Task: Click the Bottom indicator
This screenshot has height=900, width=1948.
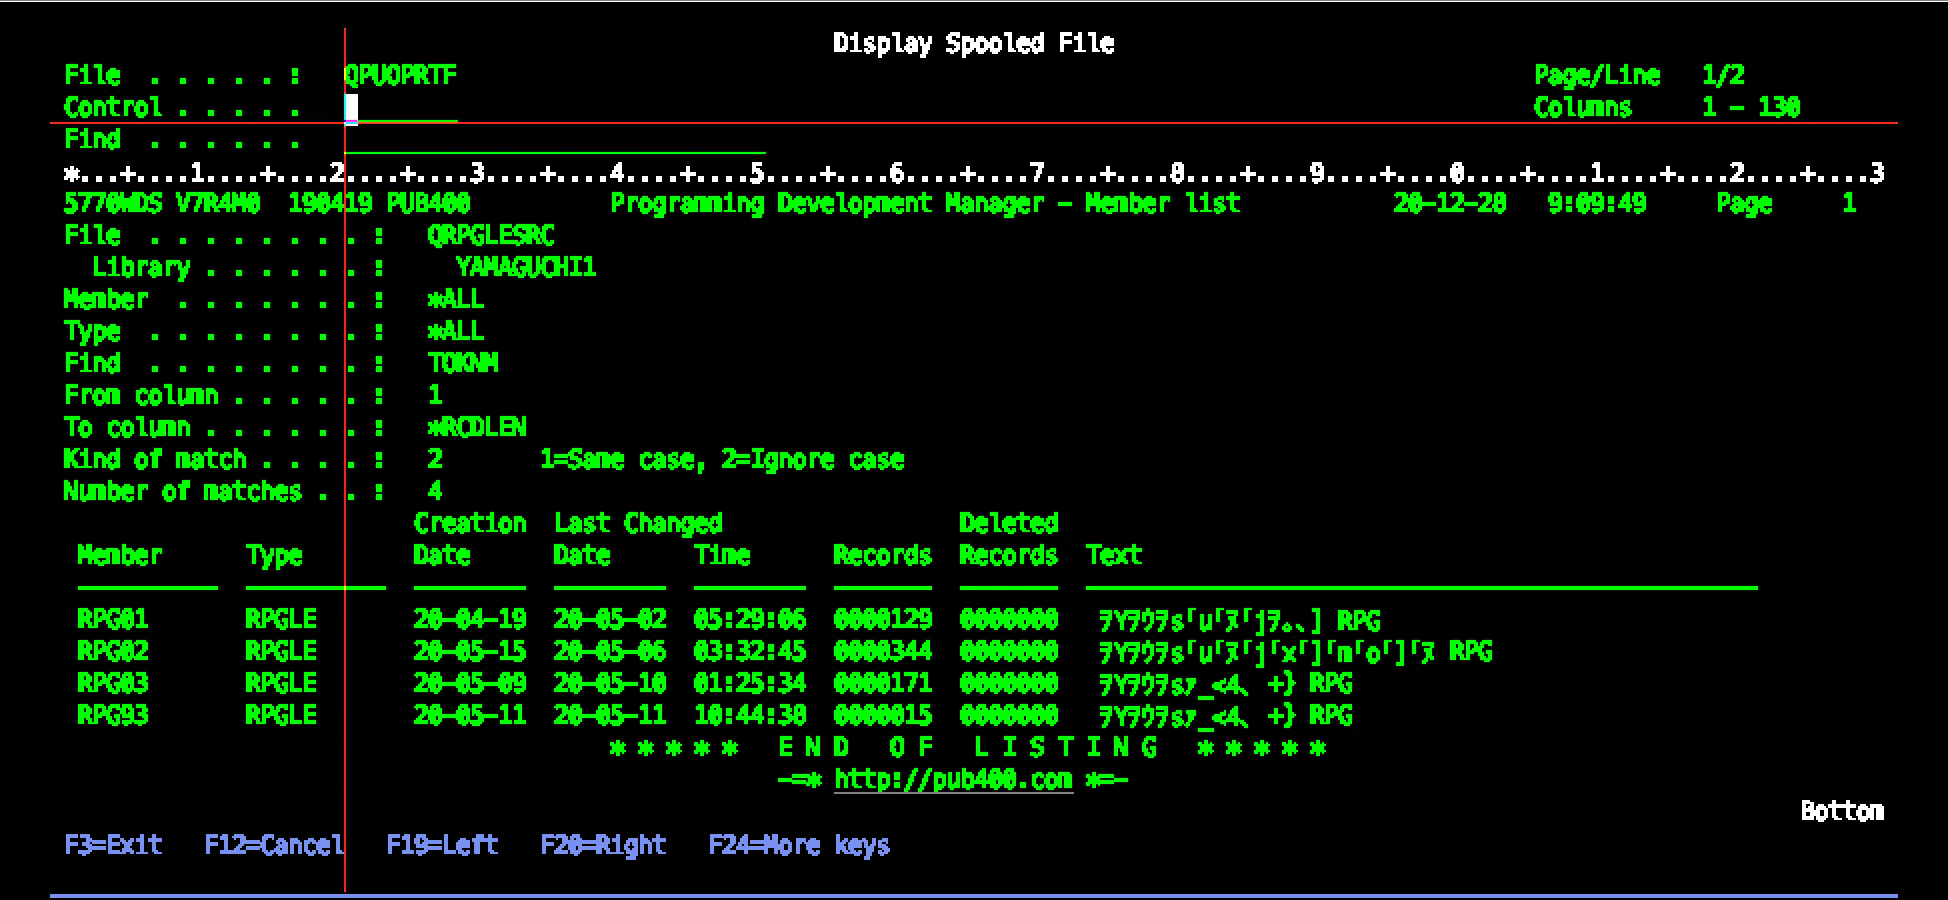Action: pyautogui.click(x=1842, y=811)
